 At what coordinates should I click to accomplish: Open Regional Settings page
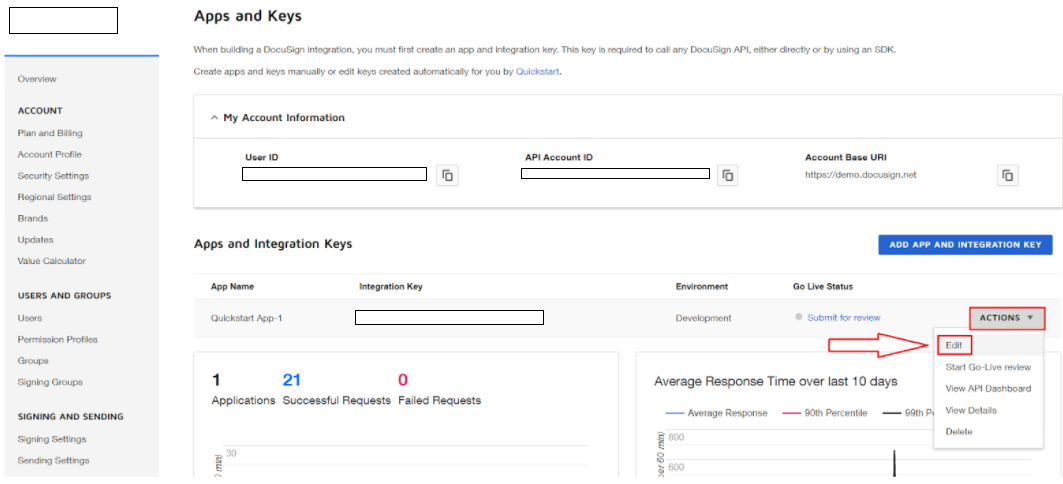click(54, 197)
